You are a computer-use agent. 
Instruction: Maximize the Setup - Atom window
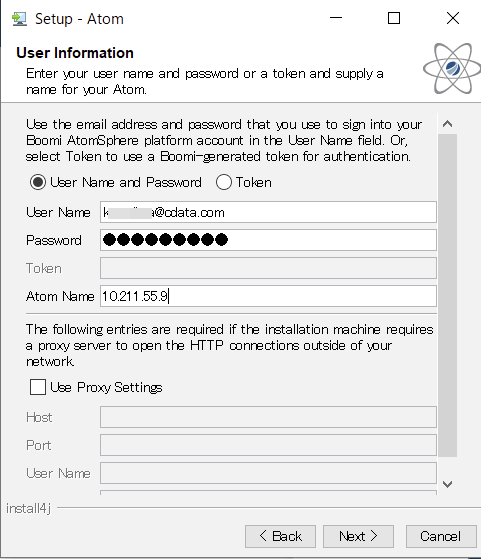(394, 18)
